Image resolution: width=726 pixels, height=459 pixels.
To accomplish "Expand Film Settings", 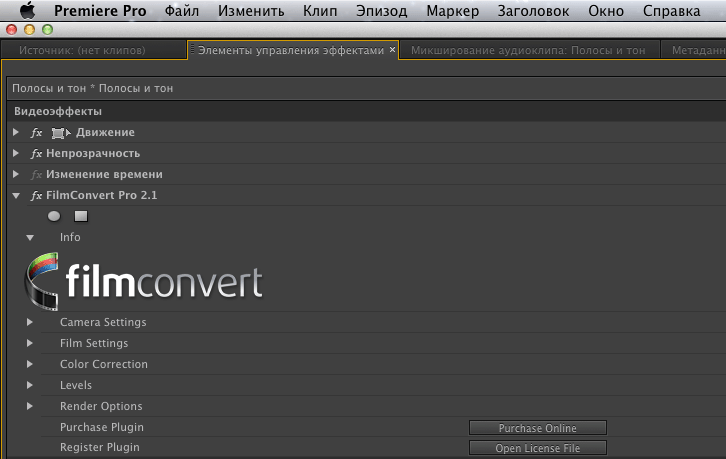I will click(x=30, y=343).
